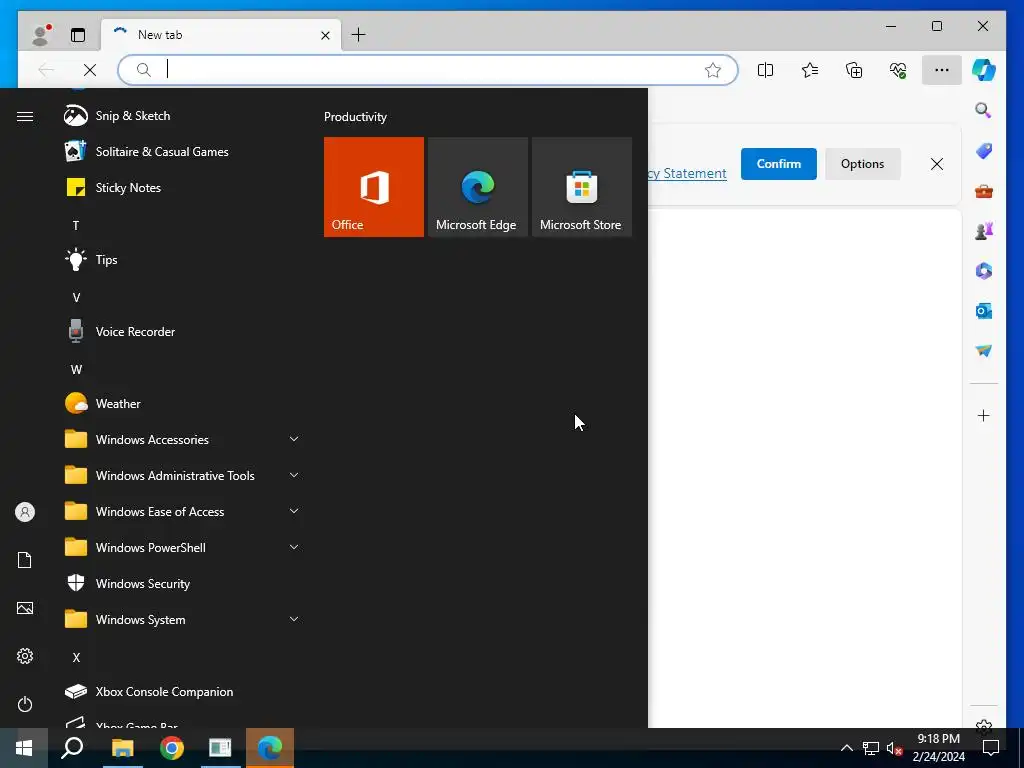Open Edge profile icon
Image resolution: width=1024 pixels, height=768 pixels.
pyautogui.click(x=41, y=35)
